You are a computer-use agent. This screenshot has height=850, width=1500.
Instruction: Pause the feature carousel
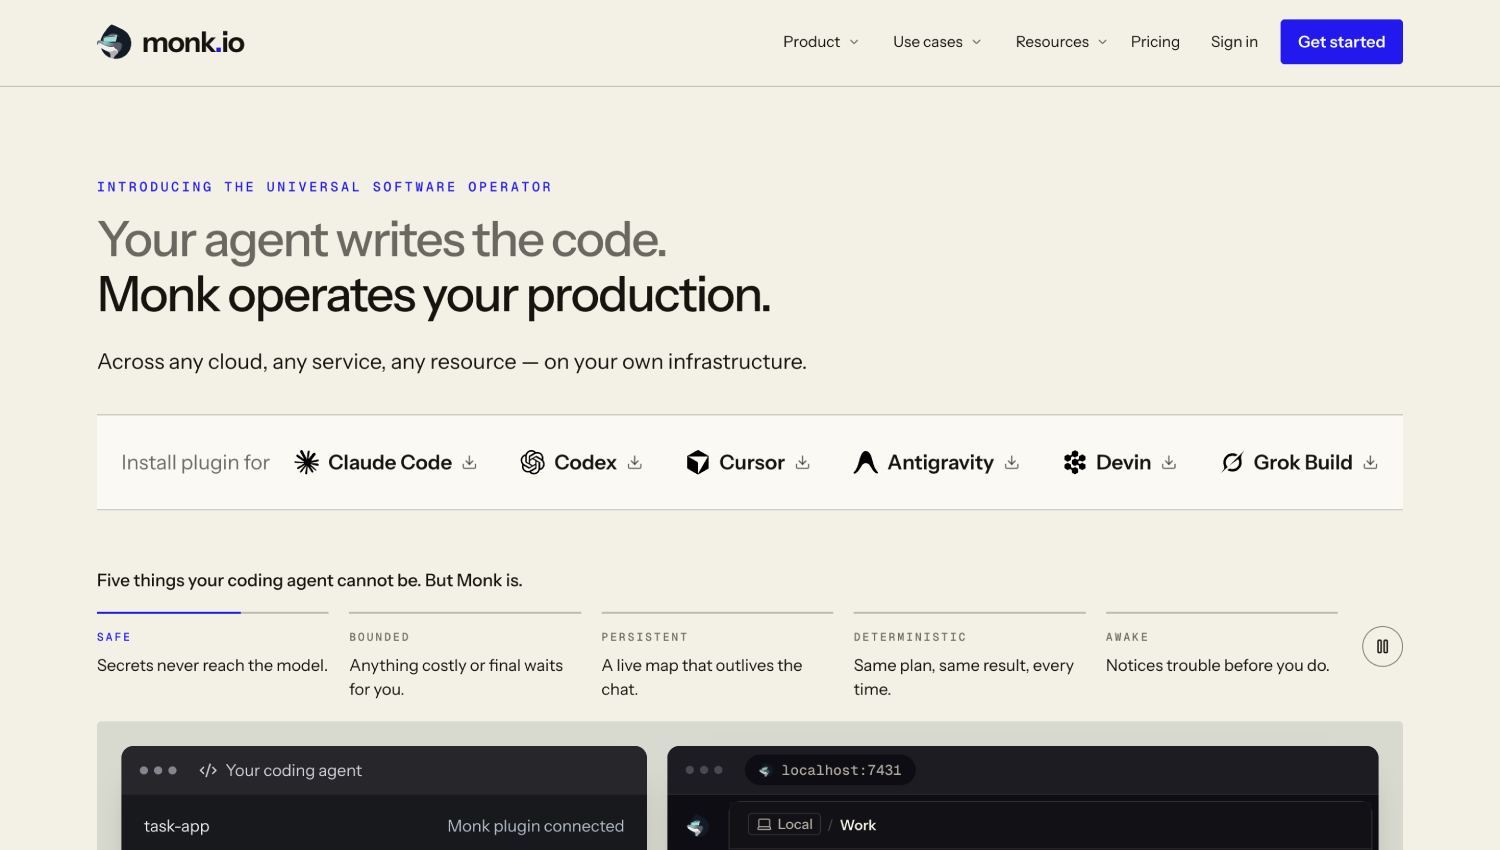[1382, 647]
